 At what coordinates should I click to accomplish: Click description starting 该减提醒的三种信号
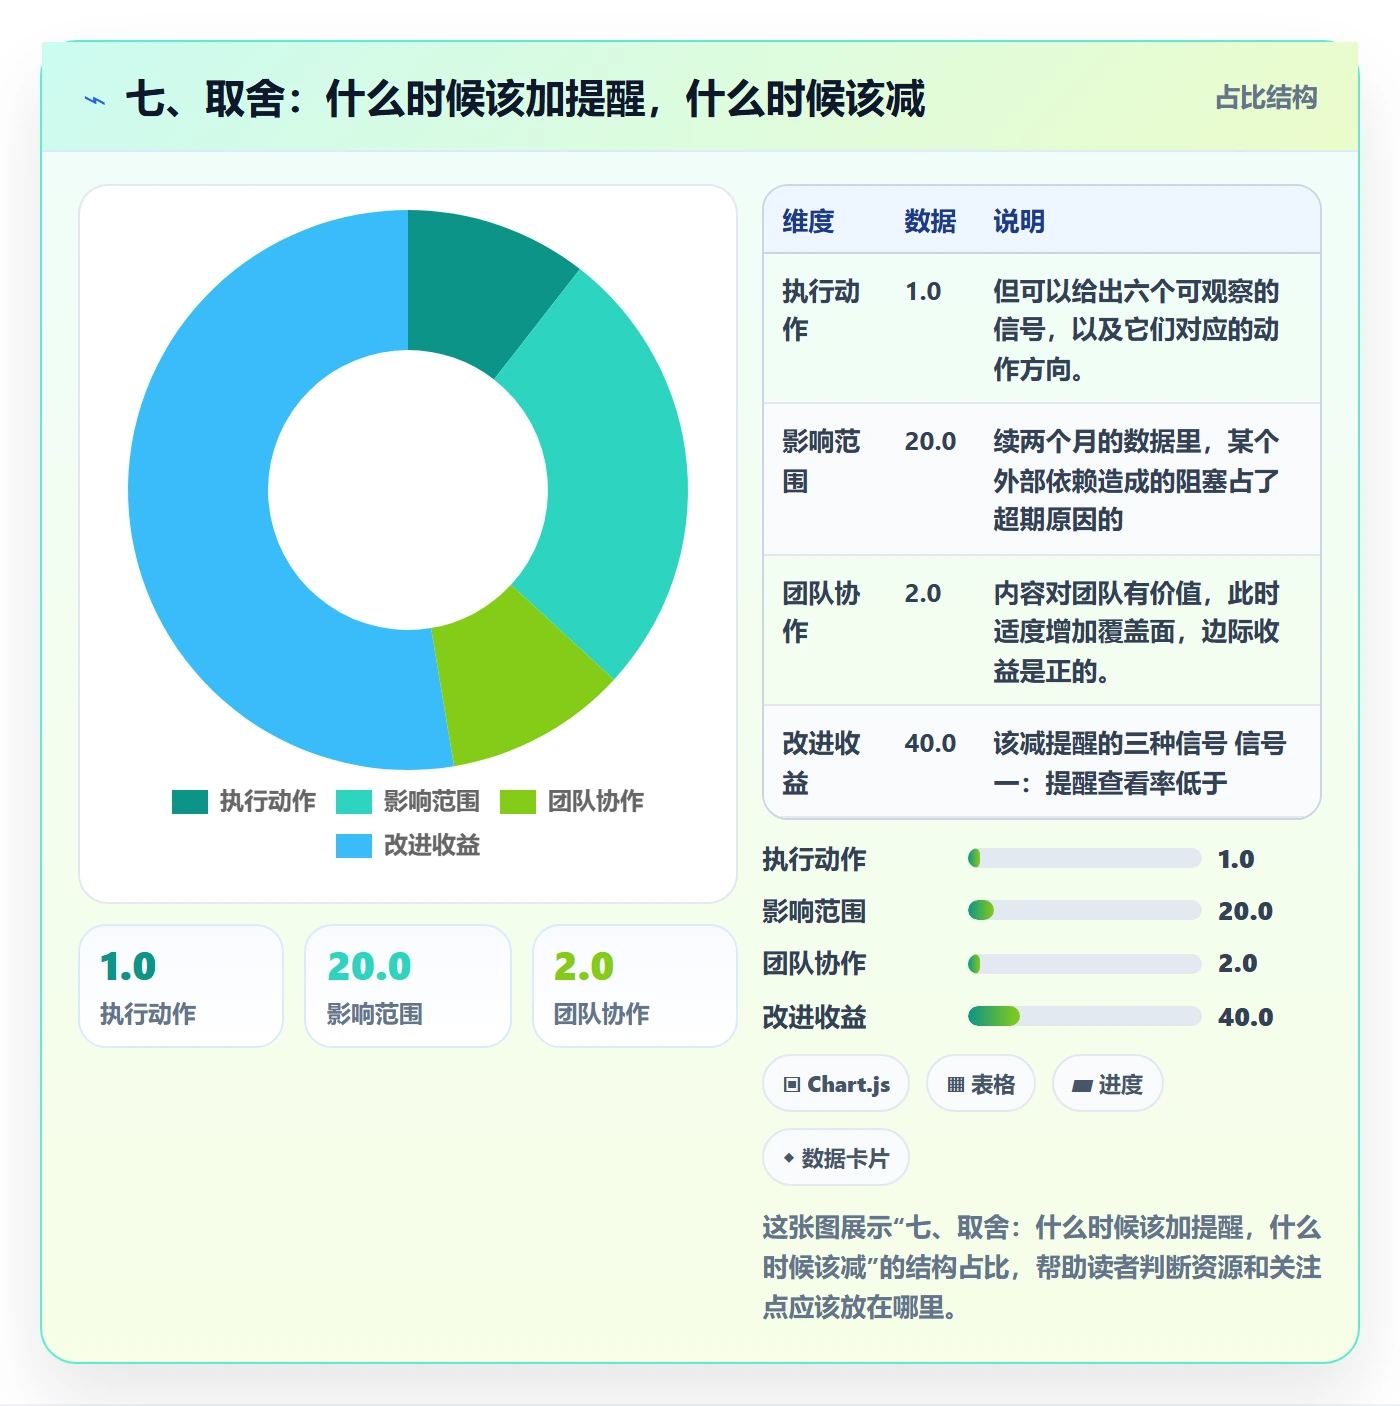click(x=1139, y=763)
